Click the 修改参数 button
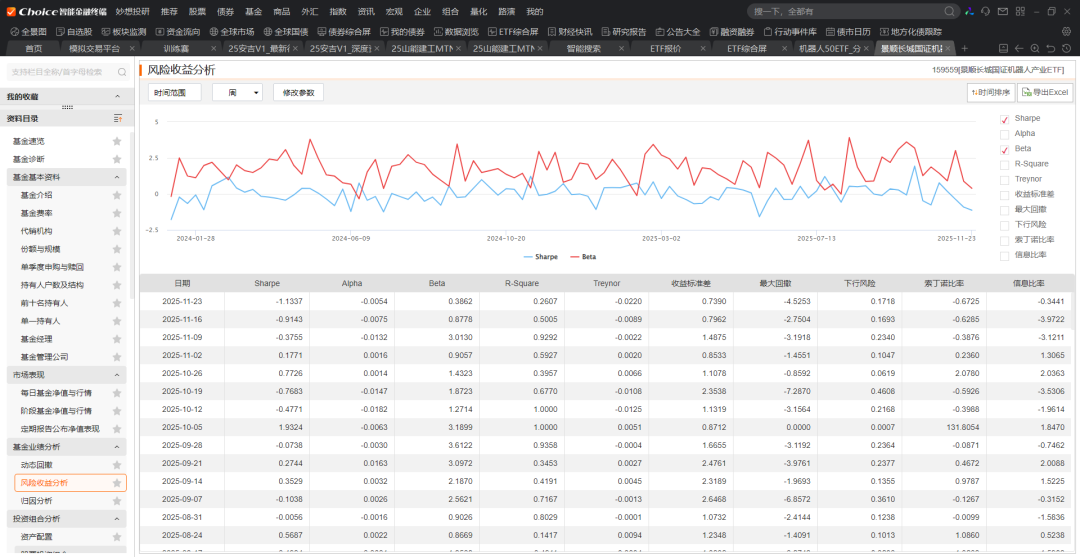The height and width of the screenshot is (557, 1080). click(x=298, y=92)
